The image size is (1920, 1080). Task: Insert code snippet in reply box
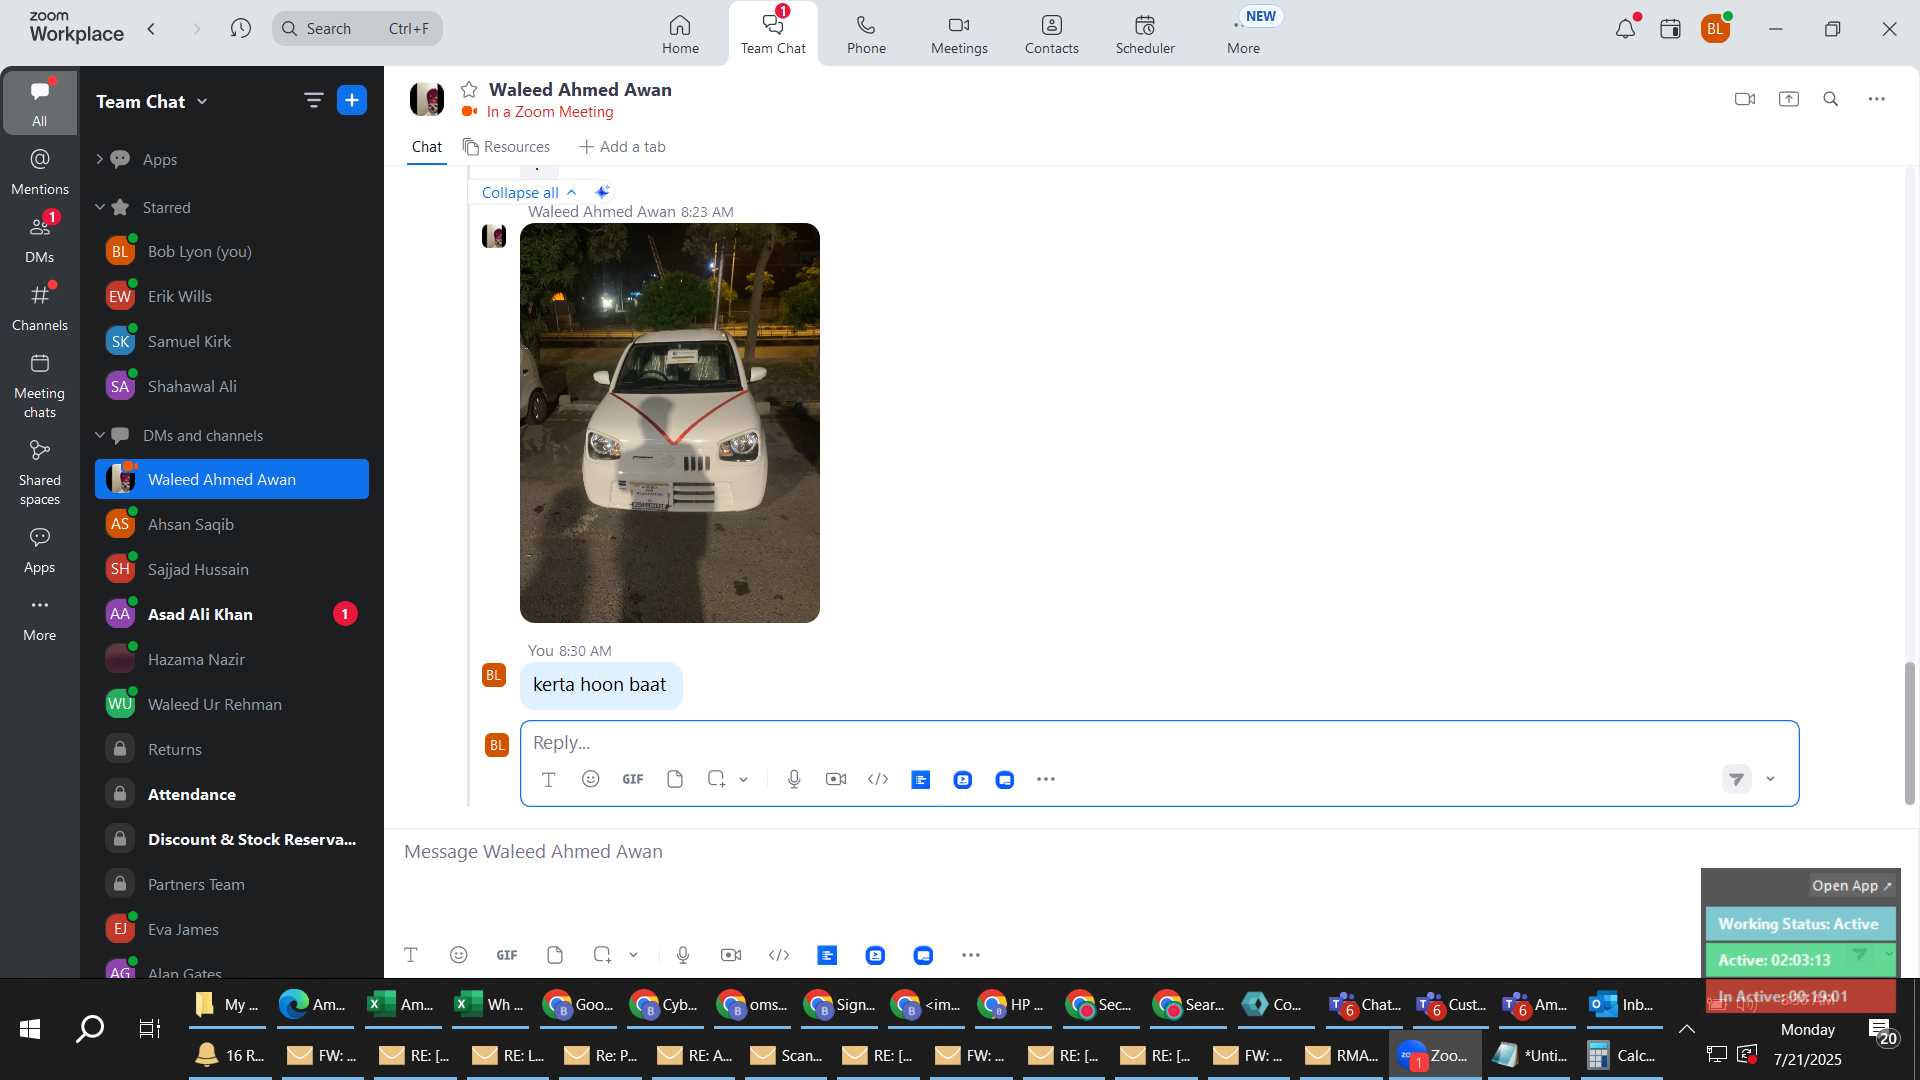pos(878,779)
